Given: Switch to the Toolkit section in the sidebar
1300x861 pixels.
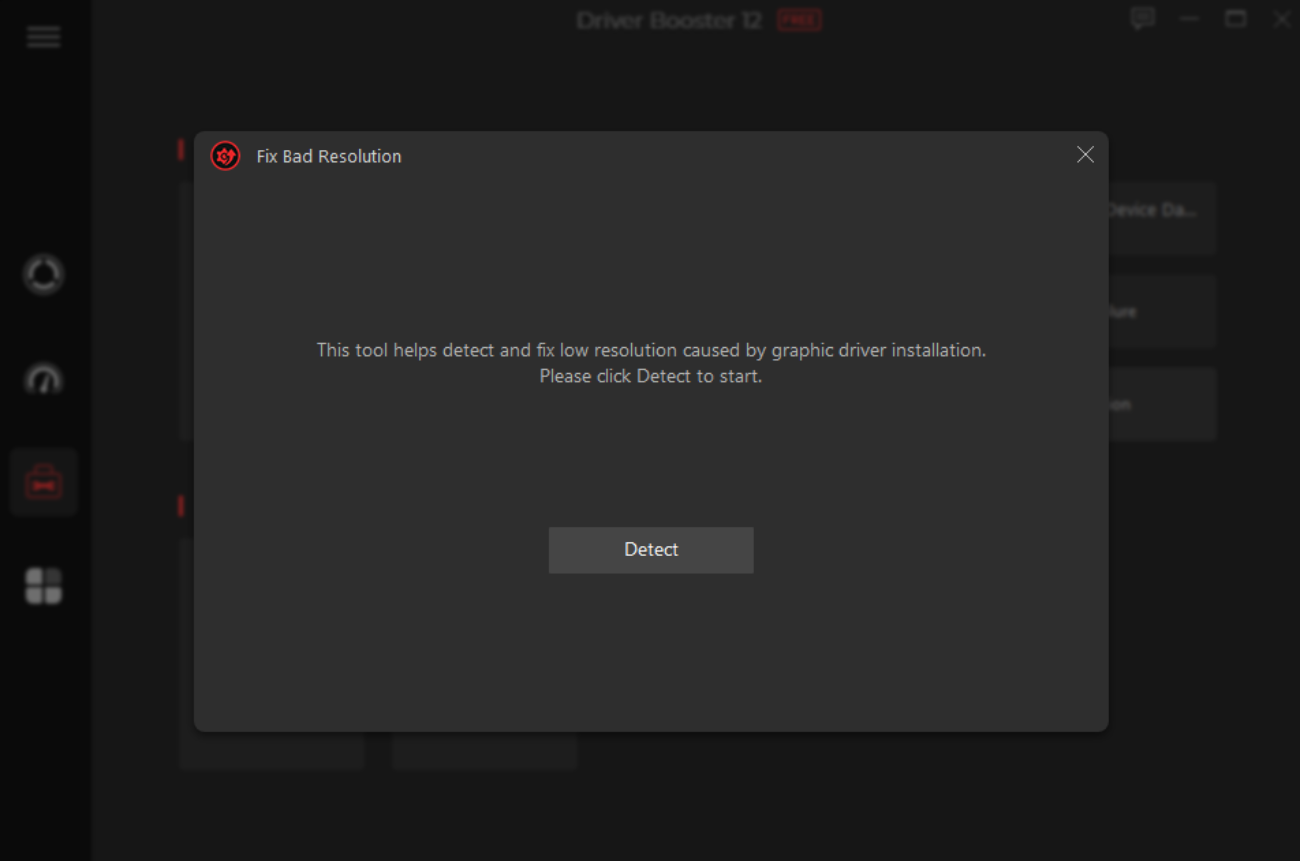Looking at the screenshot, I should tap(43, 481).
